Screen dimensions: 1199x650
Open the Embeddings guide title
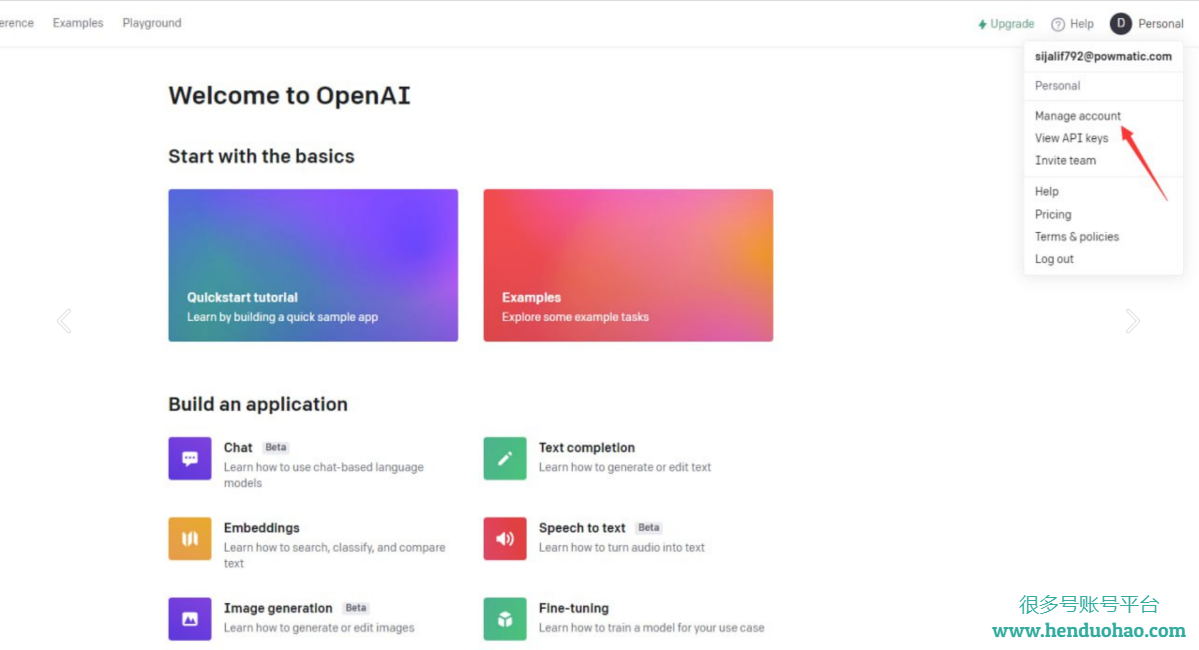tap(262, 528)
